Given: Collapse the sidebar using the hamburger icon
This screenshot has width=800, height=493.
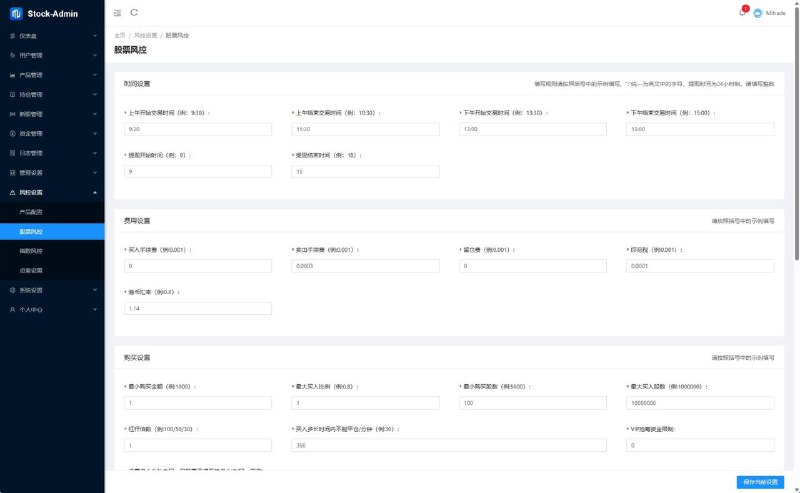Looking at the screenshot, I should pos(118,13).
